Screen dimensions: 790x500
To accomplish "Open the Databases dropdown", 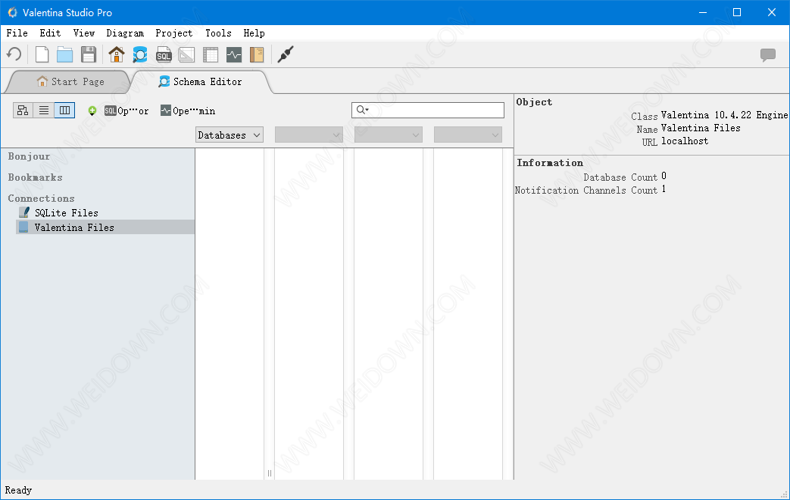I will (x=229, y=135).
